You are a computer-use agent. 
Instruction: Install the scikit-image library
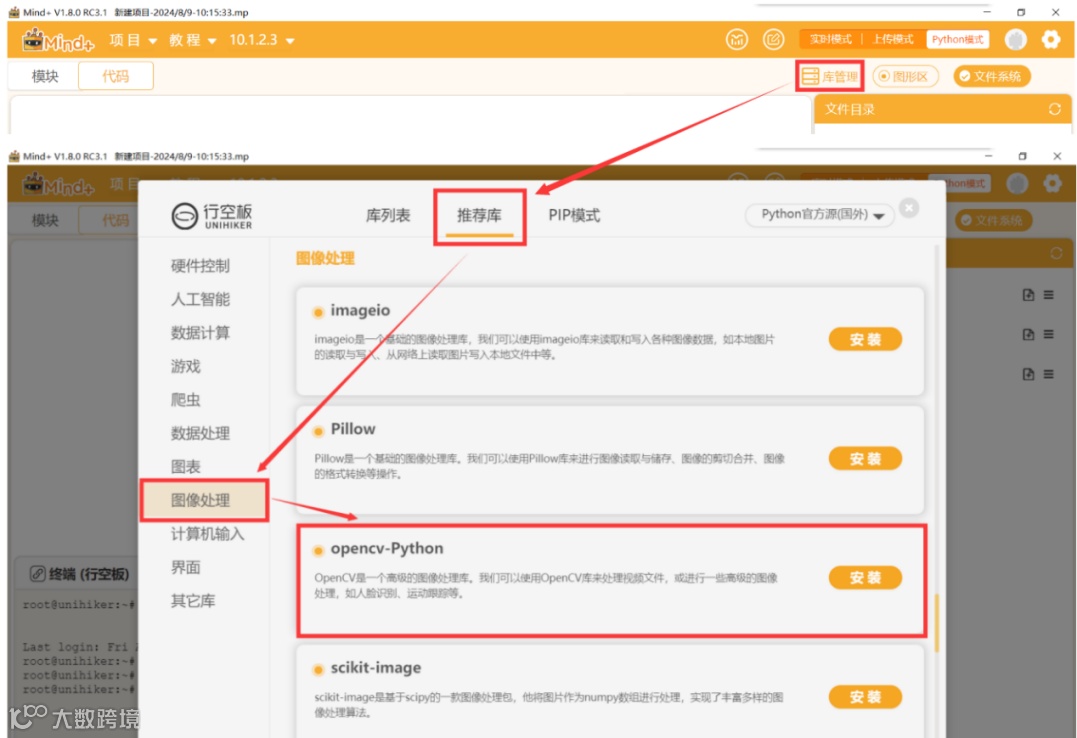coord(865,697)
